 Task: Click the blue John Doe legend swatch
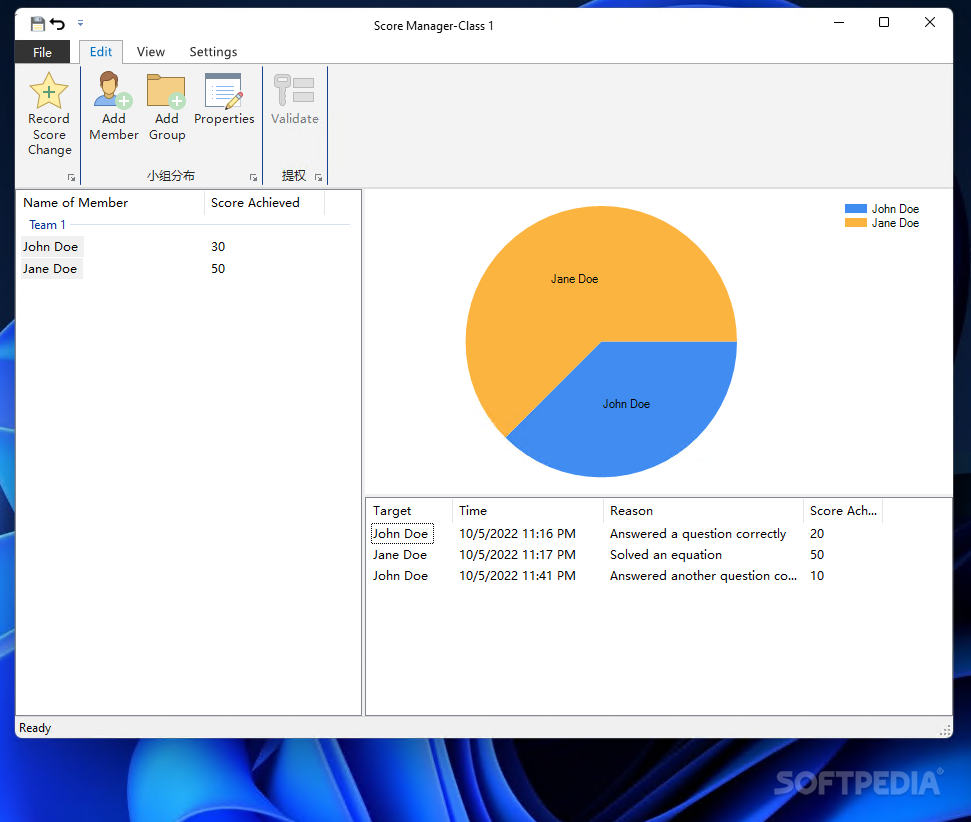coord(855,209)
